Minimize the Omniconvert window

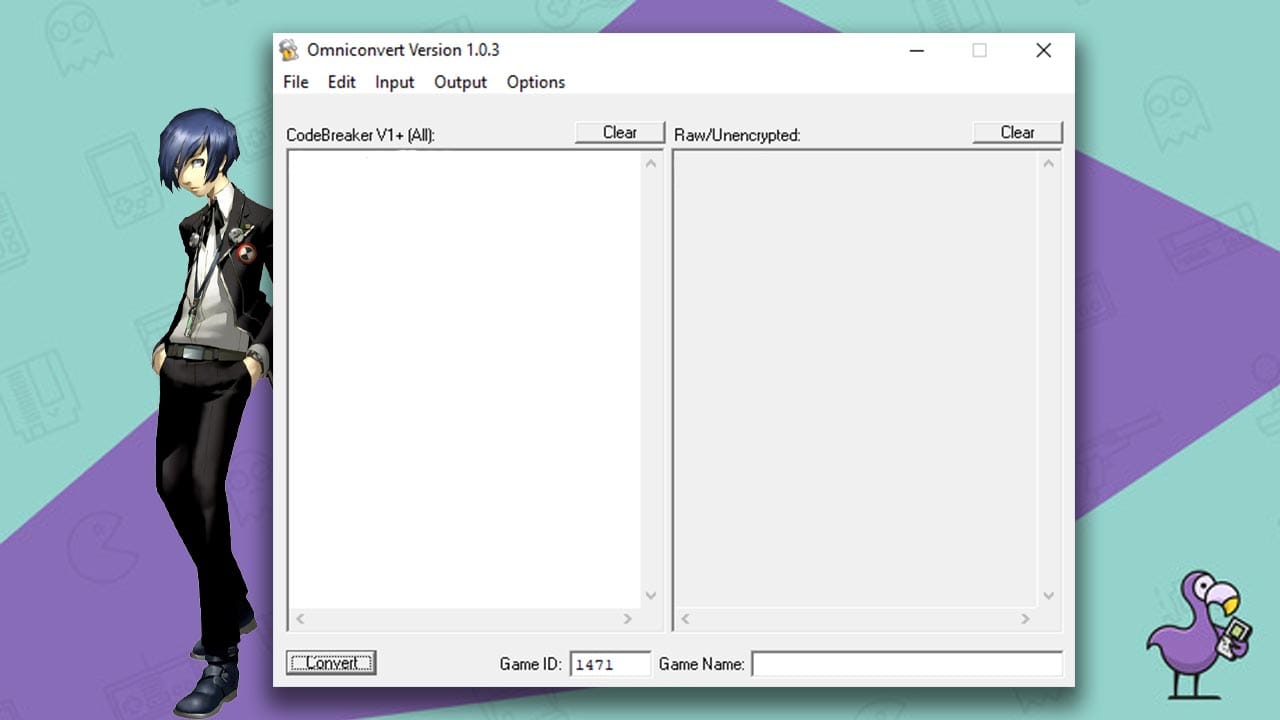[x=917, y=50]
